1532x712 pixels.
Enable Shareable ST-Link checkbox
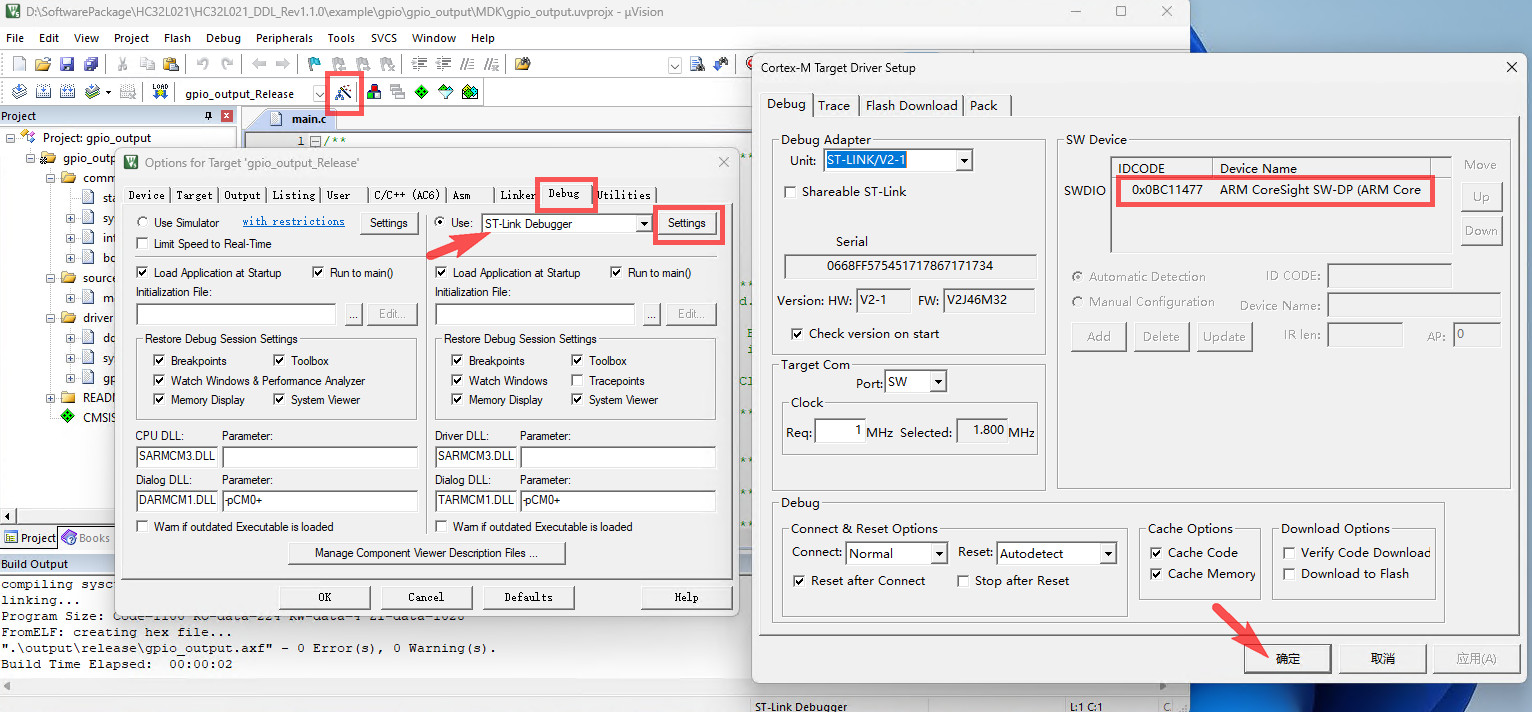pos(790,192)
